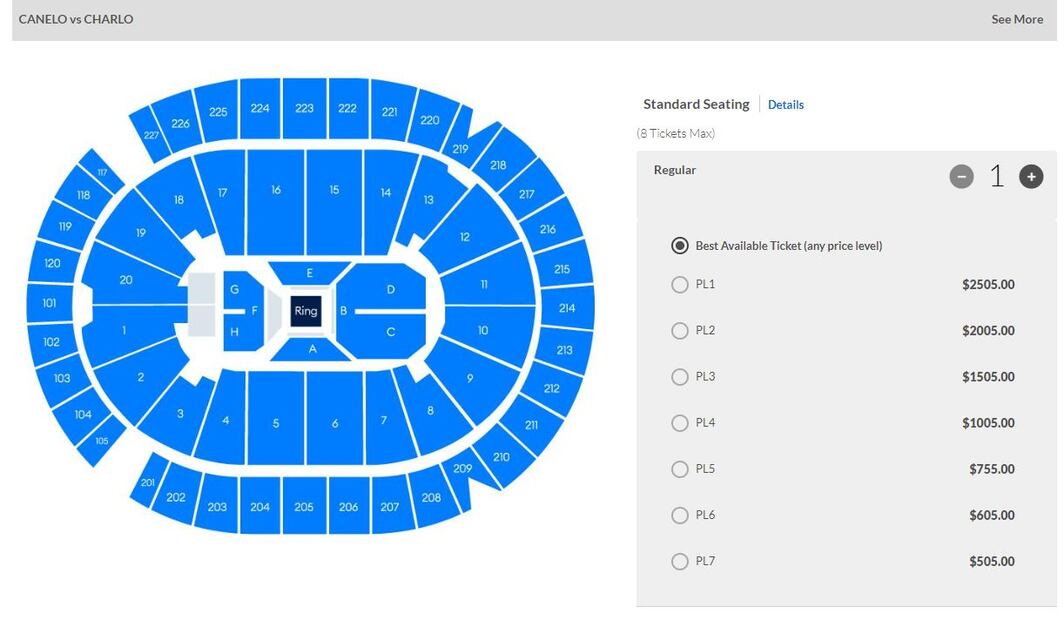Select section 101 on the far side

point(50,302)
